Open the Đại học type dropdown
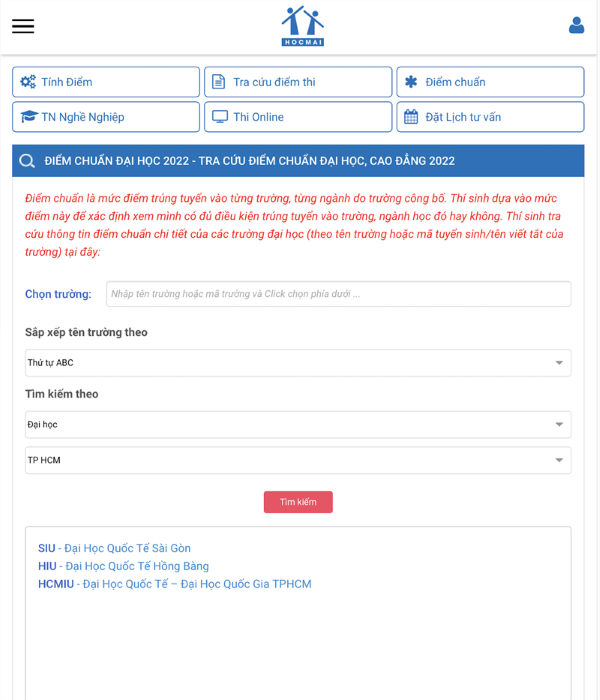This screenshot has height=700, width=600. point(298,425)
